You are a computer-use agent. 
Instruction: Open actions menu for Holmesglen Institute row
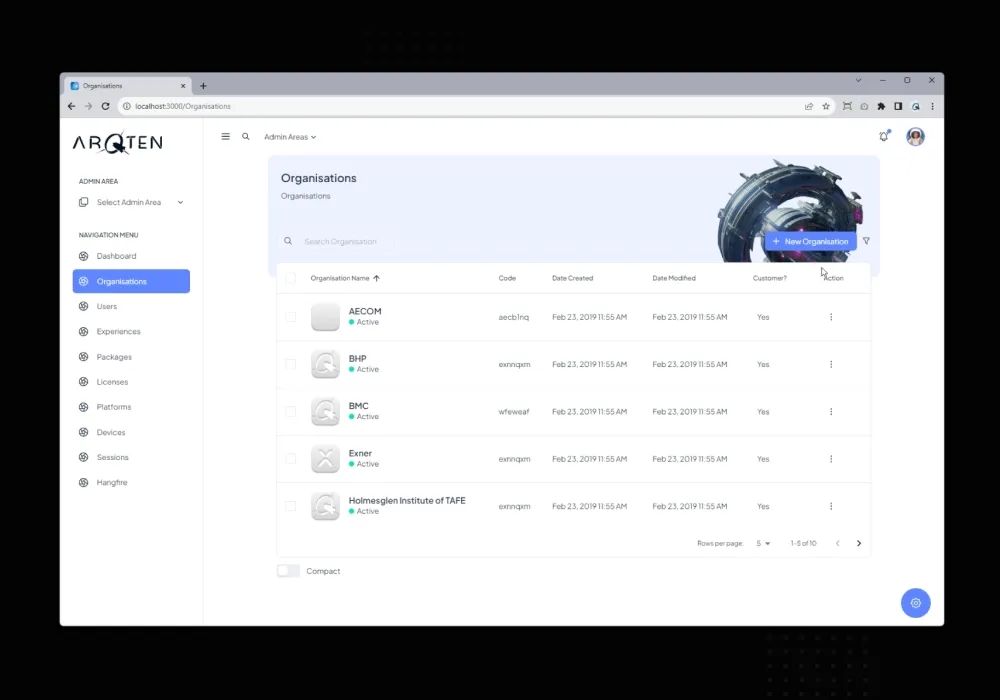coord(831,506)
